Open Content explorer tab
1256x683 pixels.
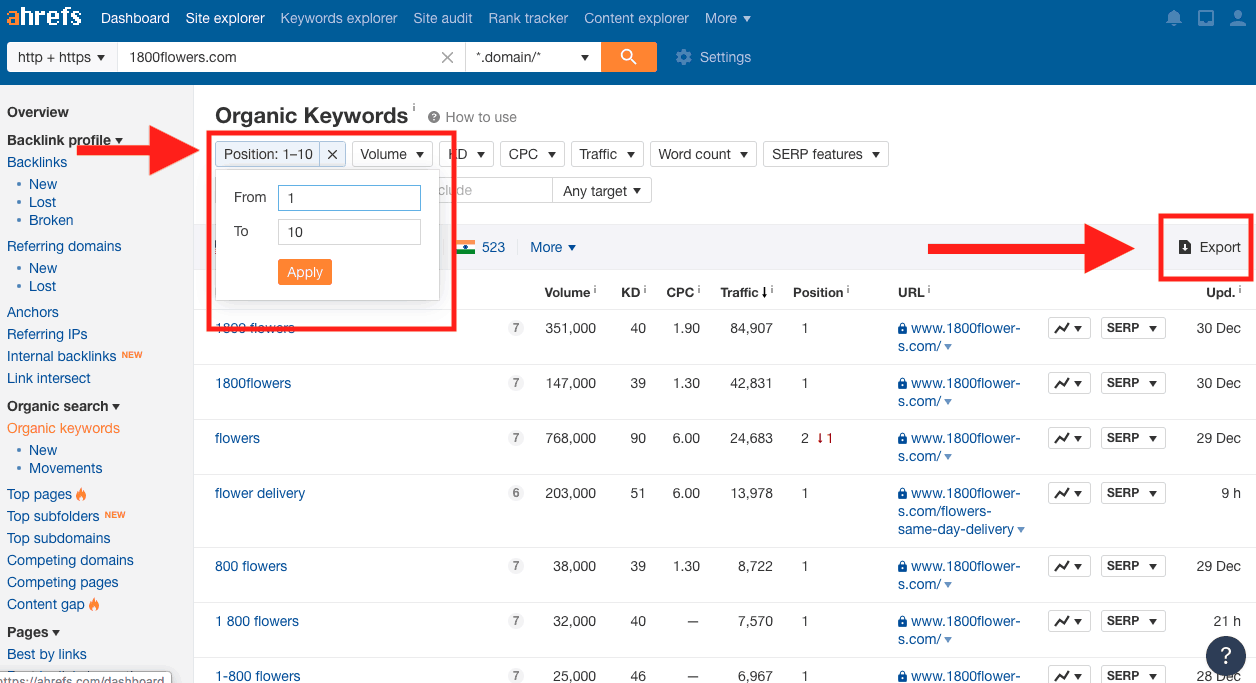636,18
